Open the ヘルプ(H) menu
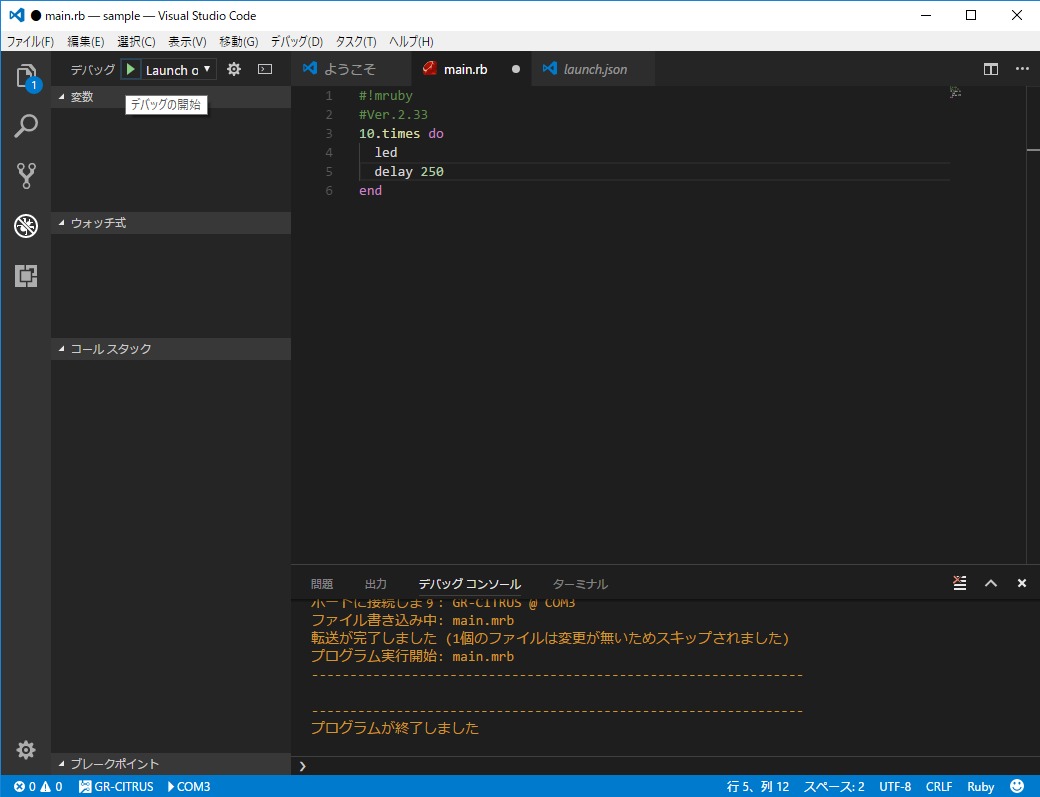This screenshot has height=797, width=1040. (x=411, y=41)
